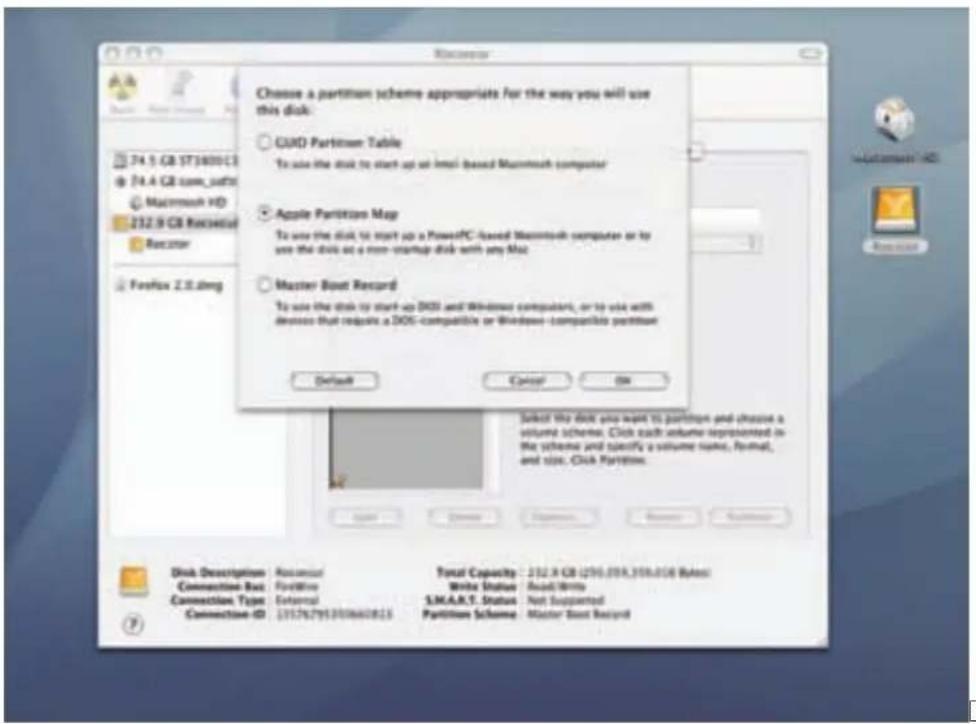Viewport: 976px width, 724px height.
Task: Click the toolbar hide pill in title bar
Action: tap(810, 54)
